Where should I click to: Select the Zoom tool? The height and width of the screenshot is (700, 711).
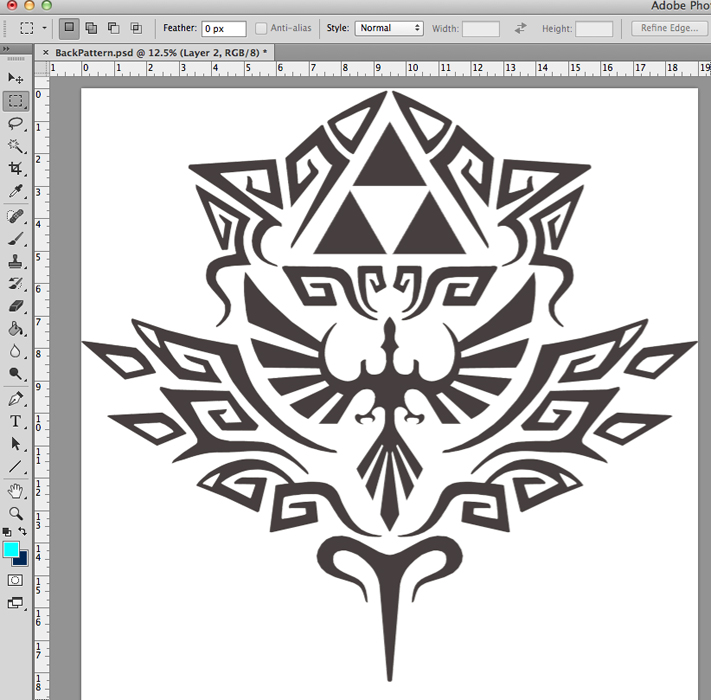point(15,513)
